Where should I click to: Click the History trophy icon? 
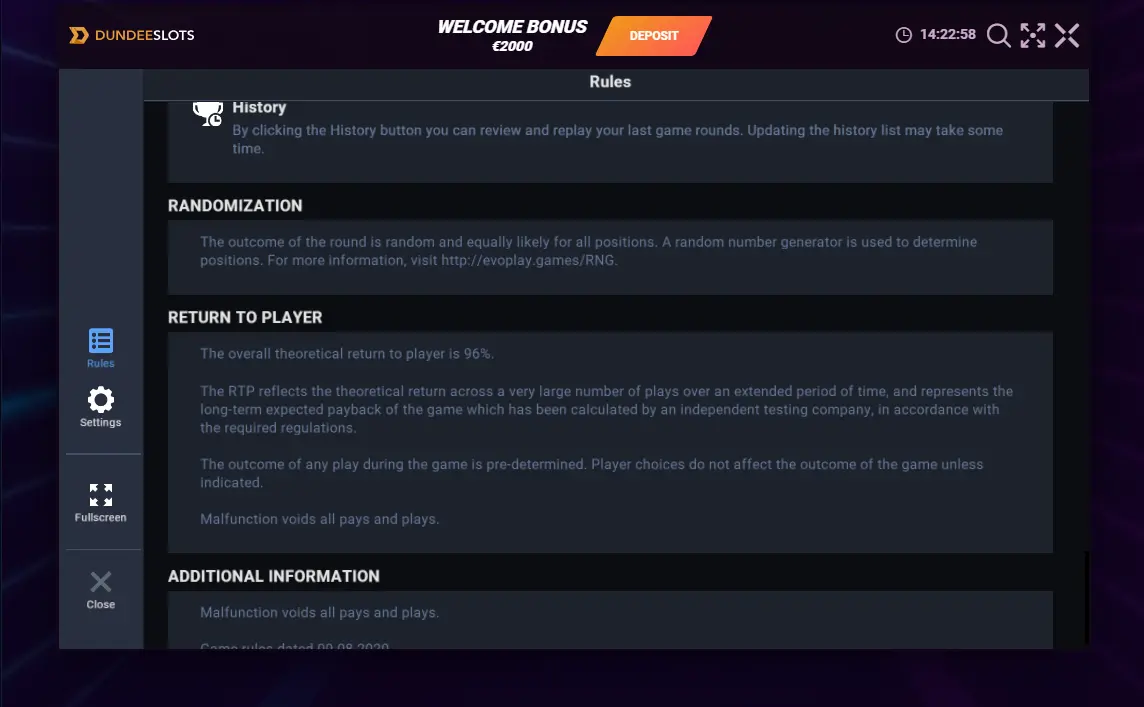208,114
